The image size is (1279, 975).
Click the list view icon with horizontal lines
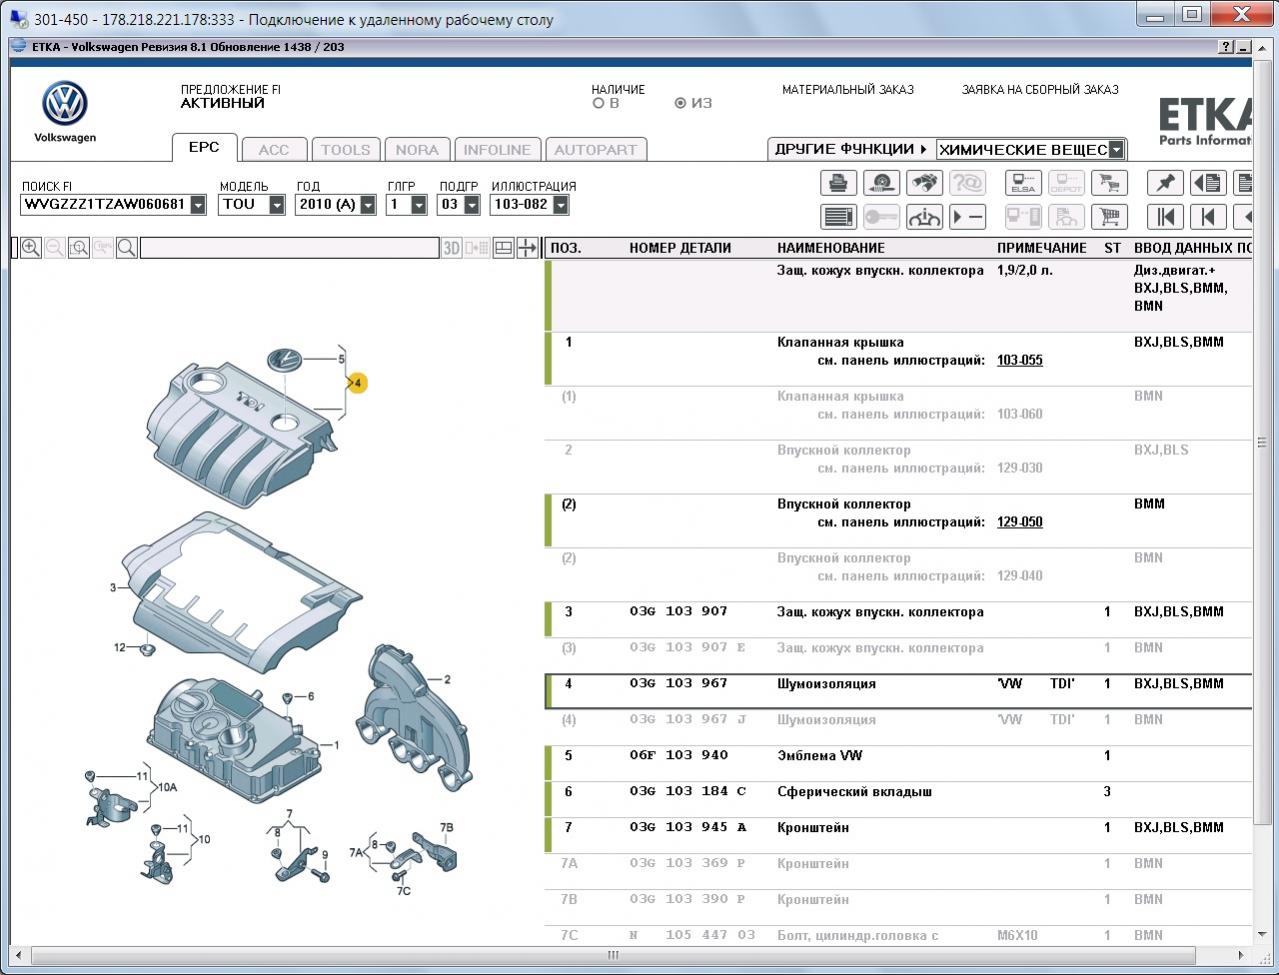point(838,216)
